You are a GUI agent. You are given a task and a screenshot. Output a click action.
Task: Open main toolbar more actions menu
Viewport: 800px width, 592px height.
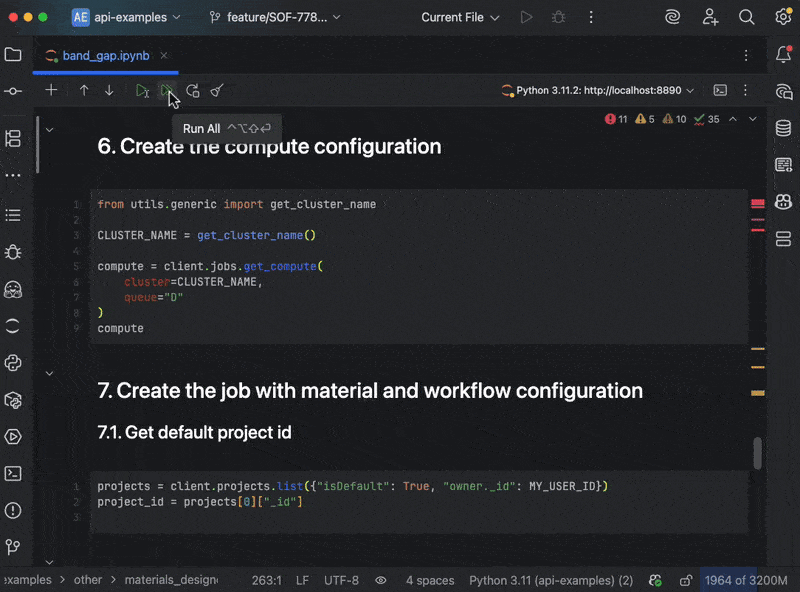coord(591,17)
